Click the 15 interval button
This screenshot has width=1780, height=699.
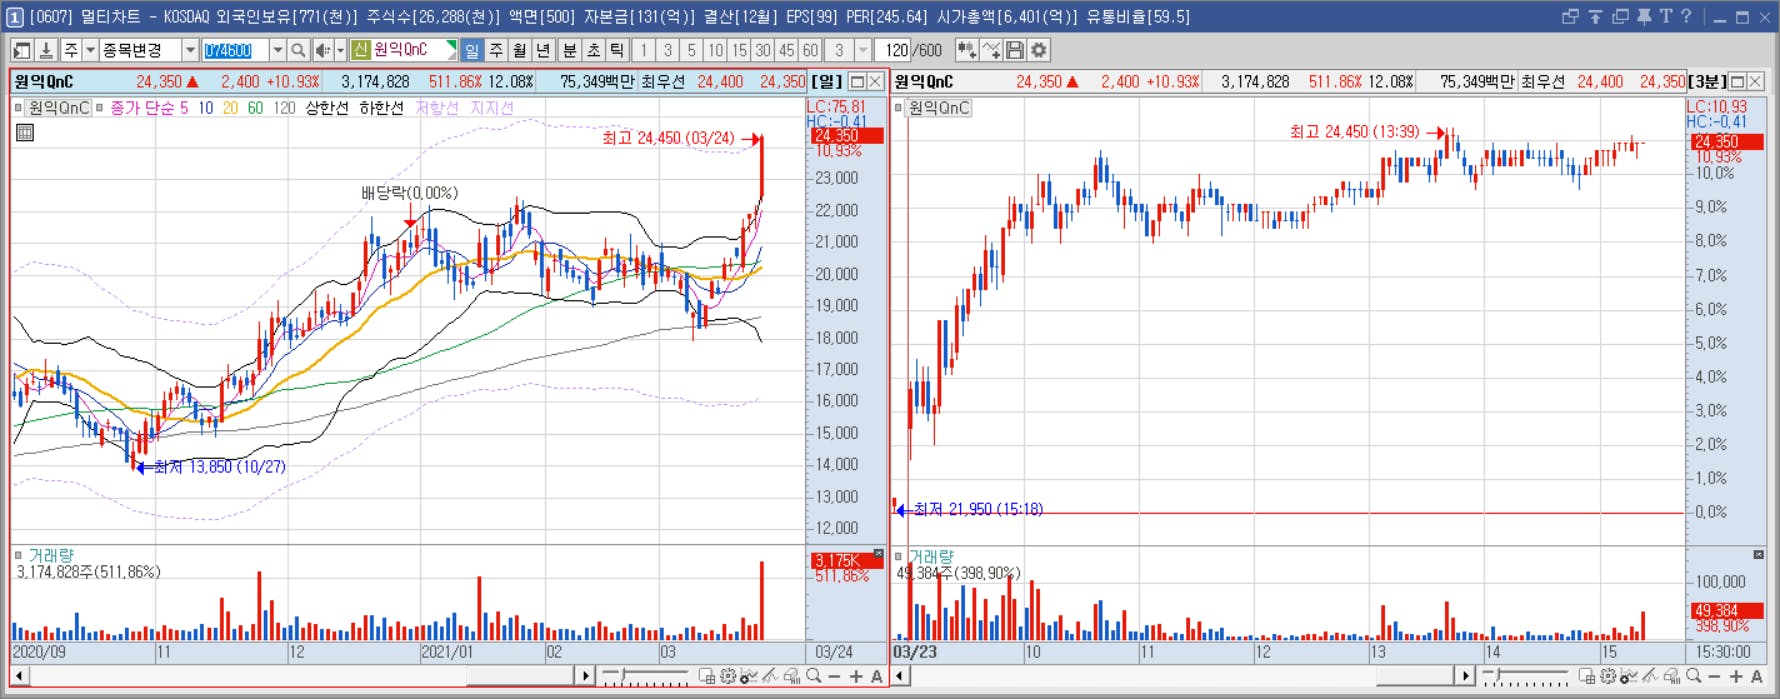pyautogui.click(x=739, y=50)
